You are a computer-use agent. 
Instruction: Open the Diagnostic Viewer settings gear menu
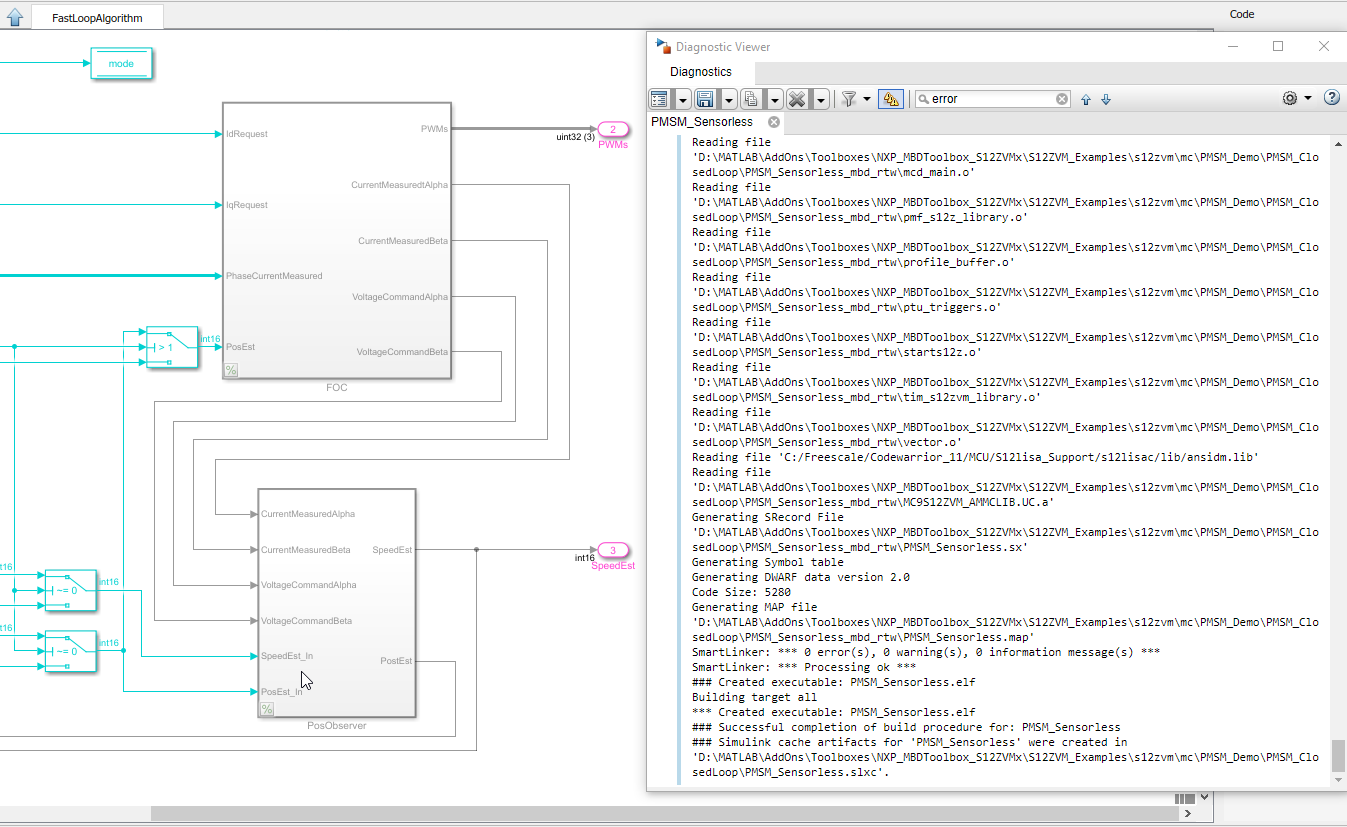[x=1290, y=99]
